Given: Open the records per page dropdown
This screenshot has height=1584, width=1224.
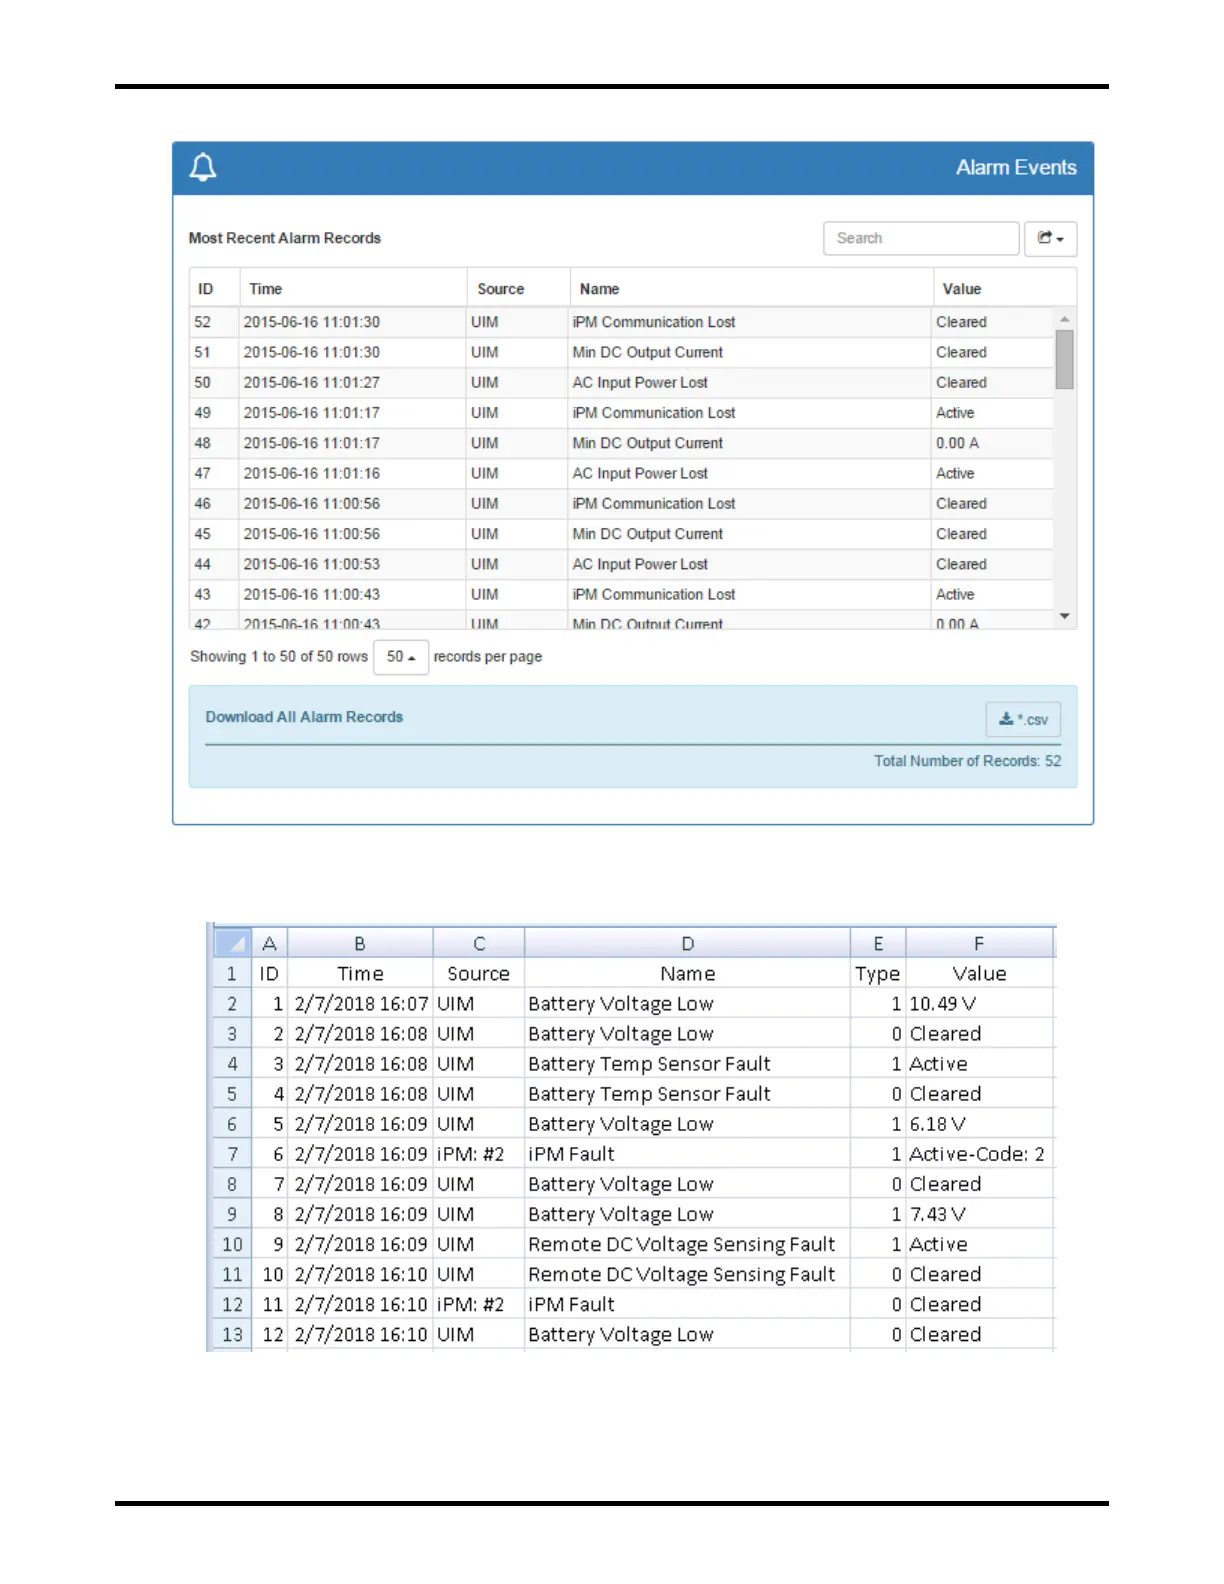Looking at the screenshot, I should click(x=401, y=657).
